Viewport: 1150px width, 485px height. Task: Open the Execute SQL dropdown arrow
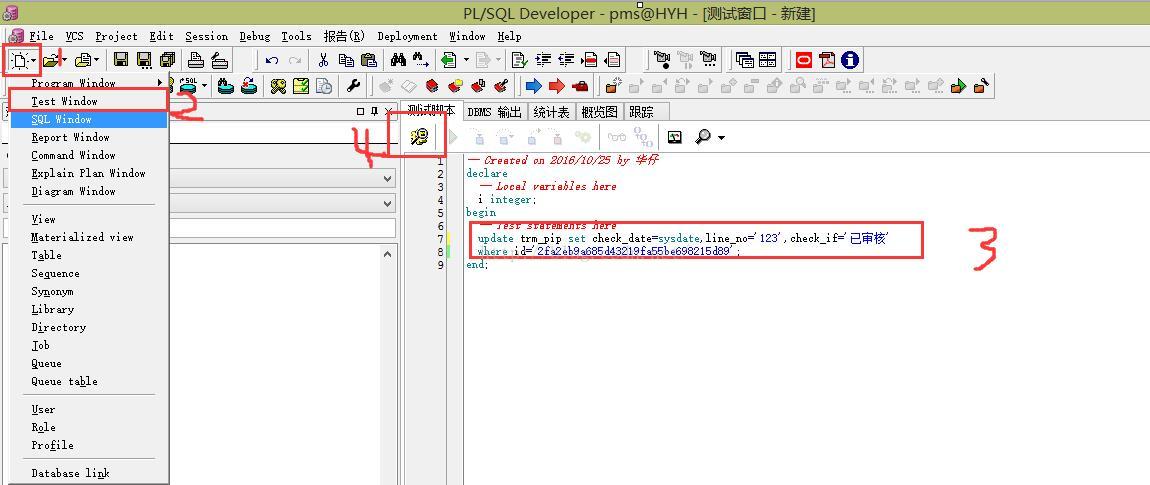click(203, 86)
